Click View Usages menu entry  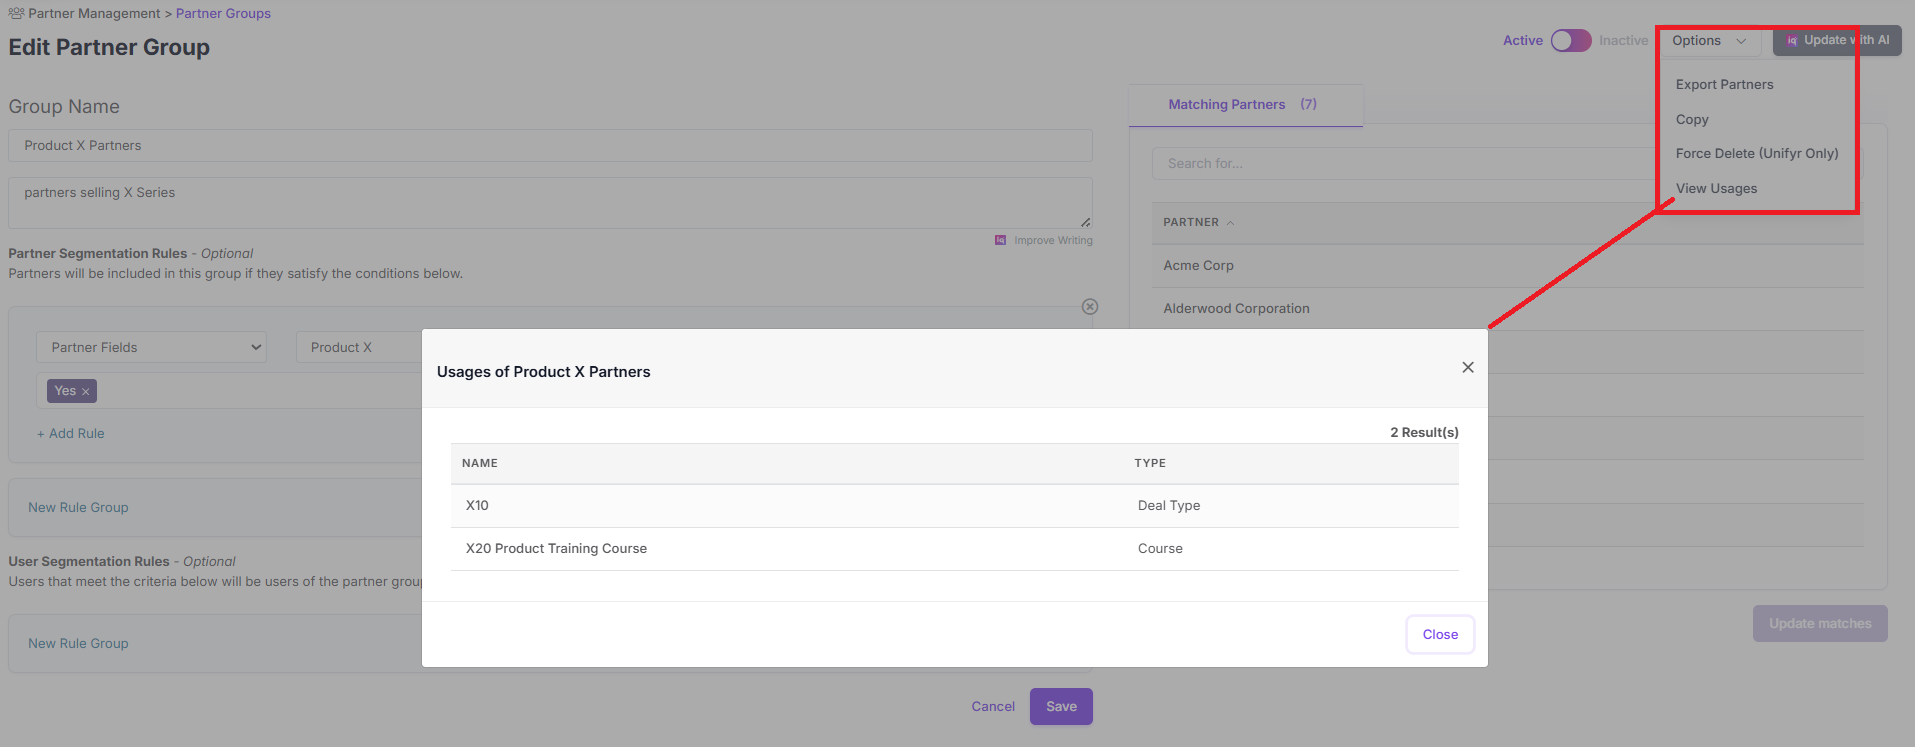(1716, 188)
